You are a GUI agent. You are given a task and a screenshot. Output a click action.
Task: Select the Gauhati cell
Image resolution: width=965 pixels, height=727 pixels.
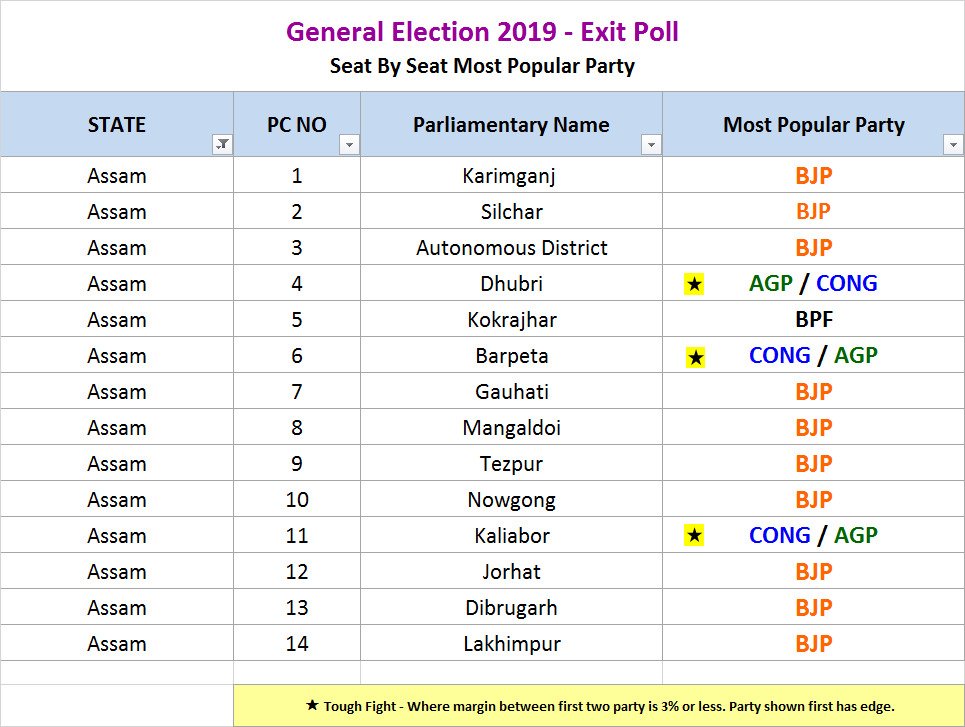(x=511, y=392)
